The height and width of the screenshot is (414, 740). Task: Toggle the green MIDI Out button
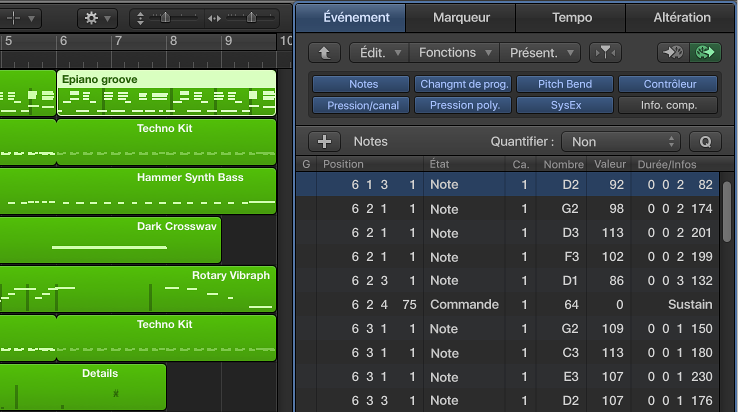point(706,52)
